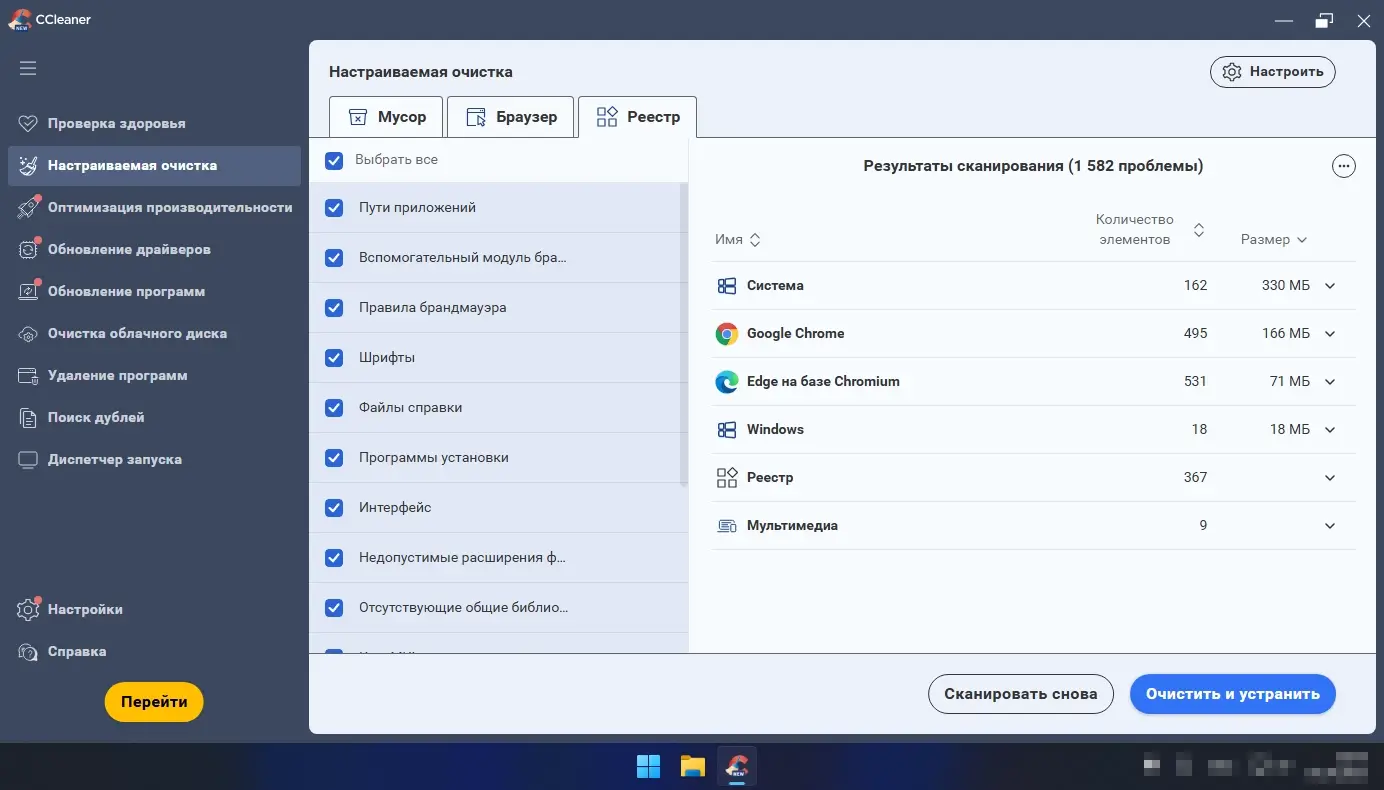Click the Диспетчер запуска monitor icon

tap(28, 460)
